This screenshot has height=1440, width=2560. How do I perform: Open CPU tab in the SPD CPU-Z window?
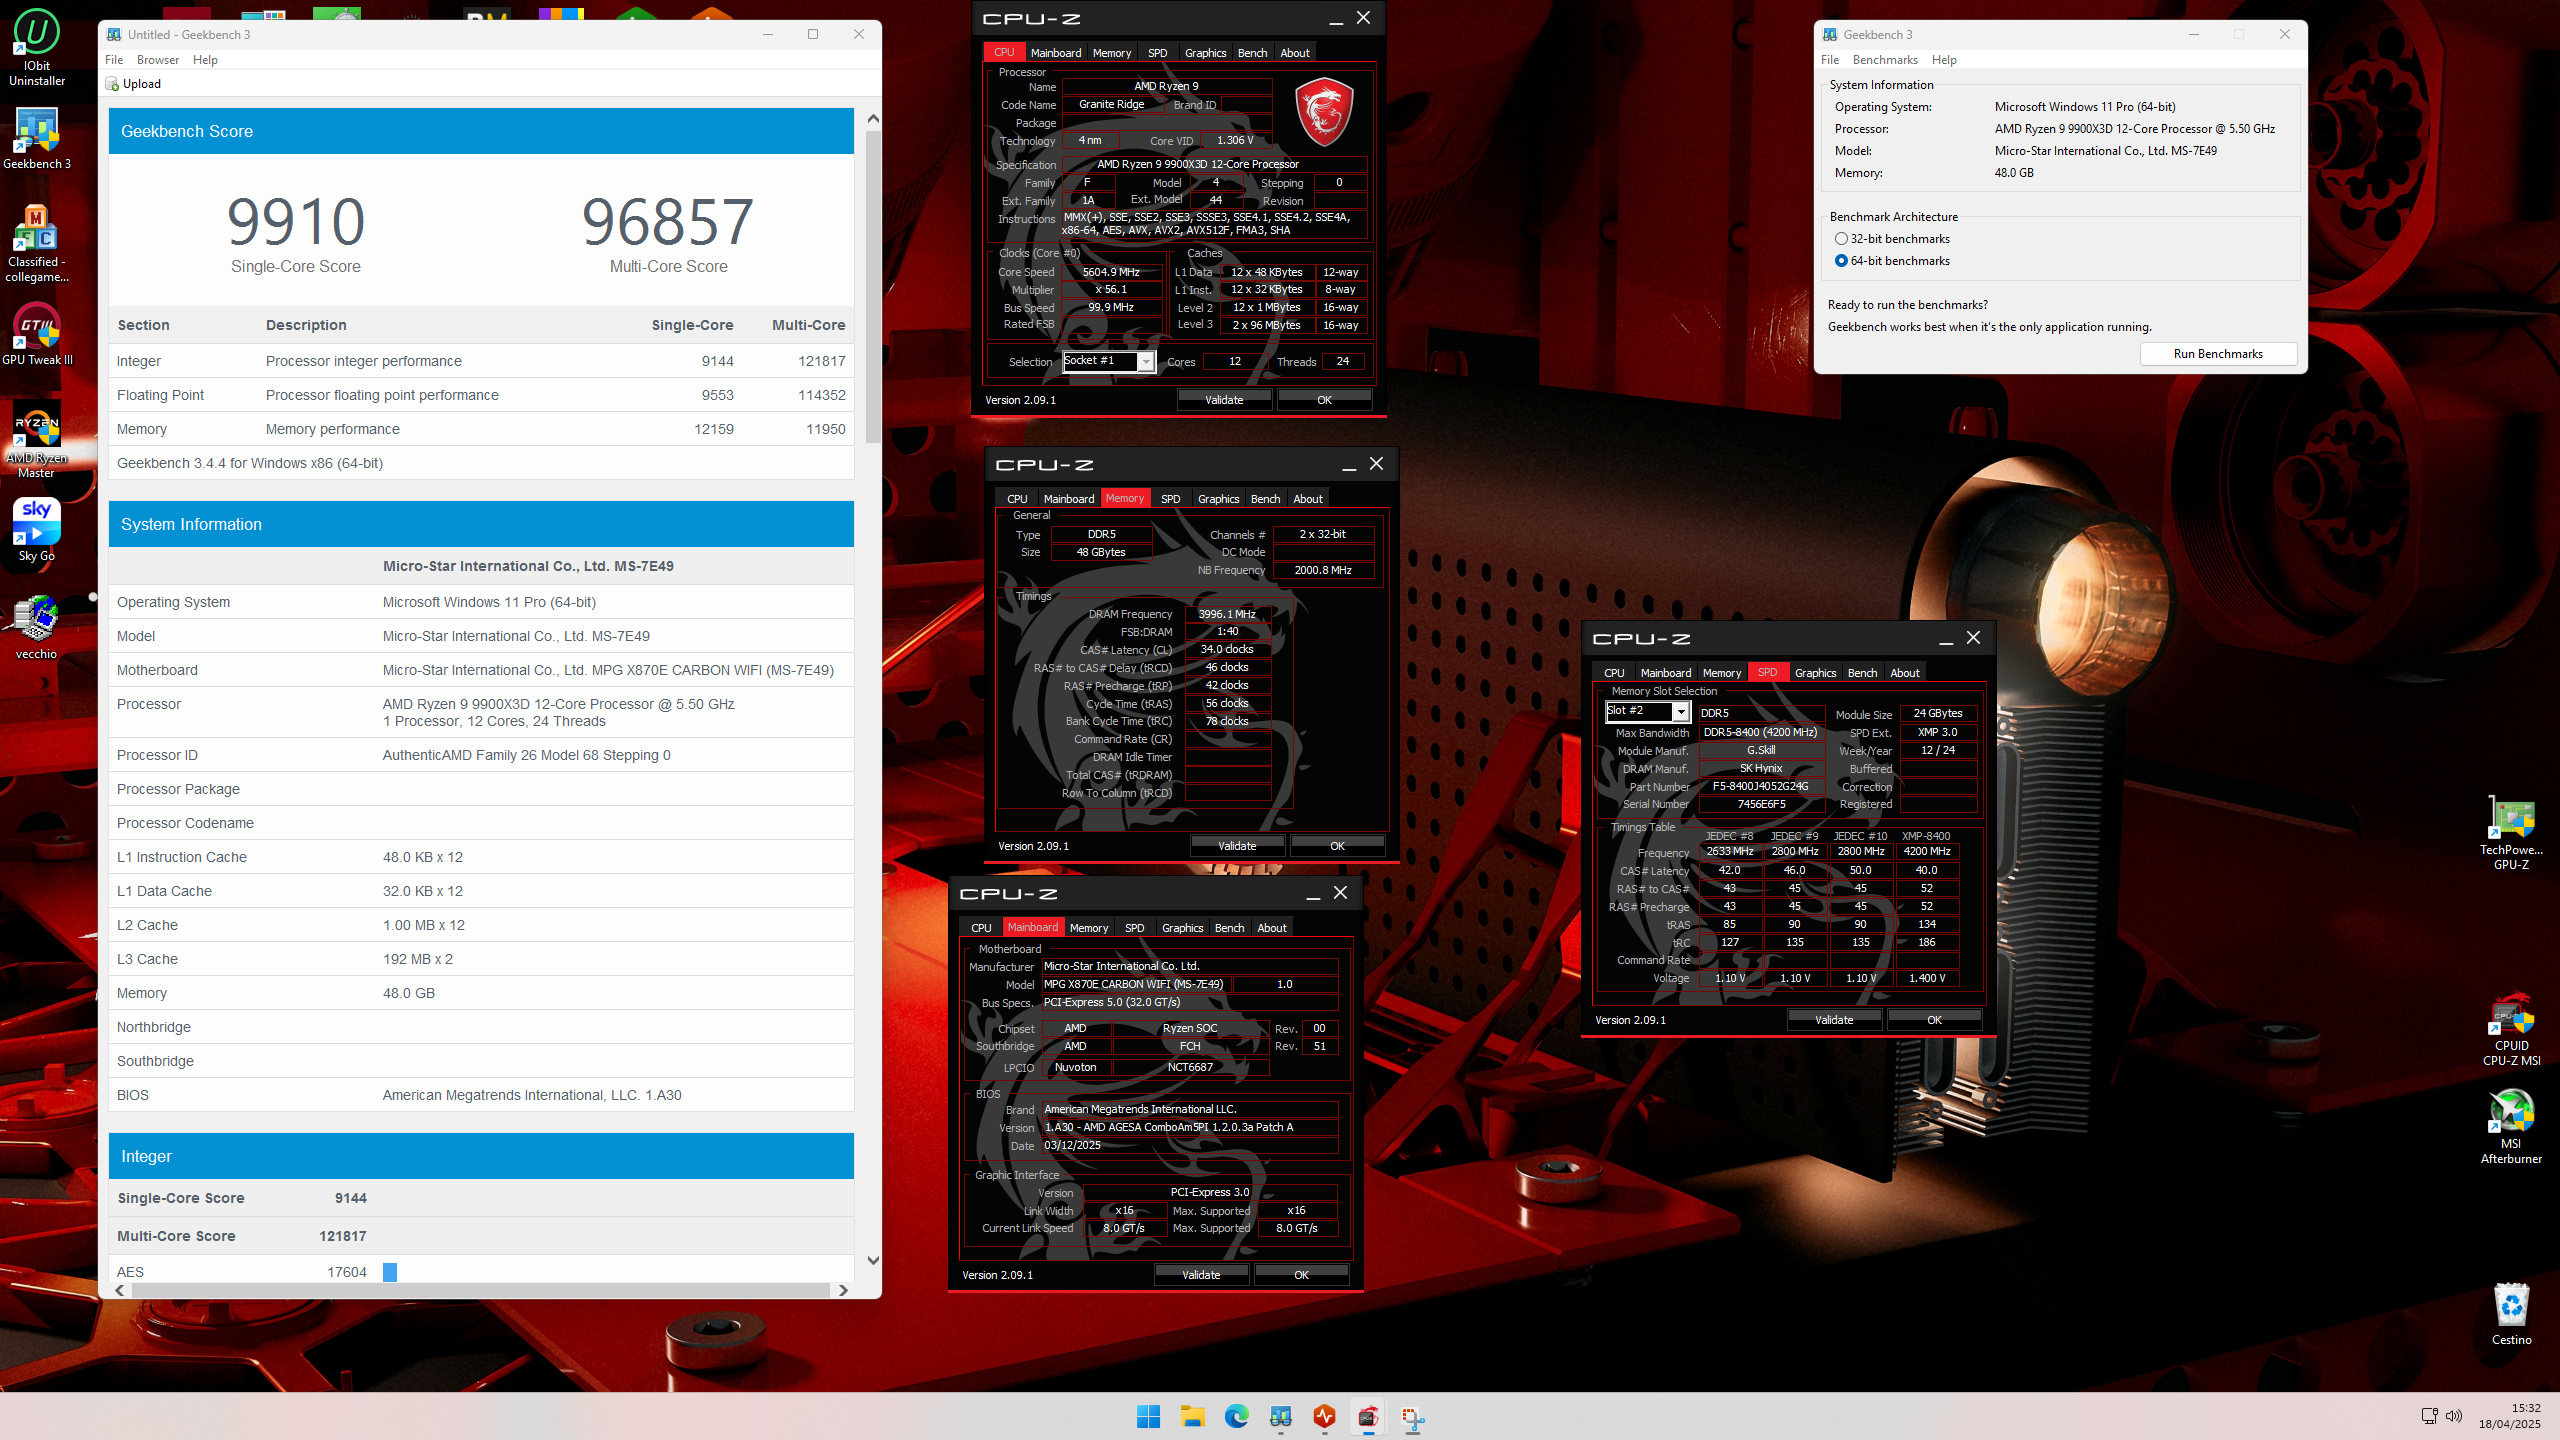coord(1614,673)
